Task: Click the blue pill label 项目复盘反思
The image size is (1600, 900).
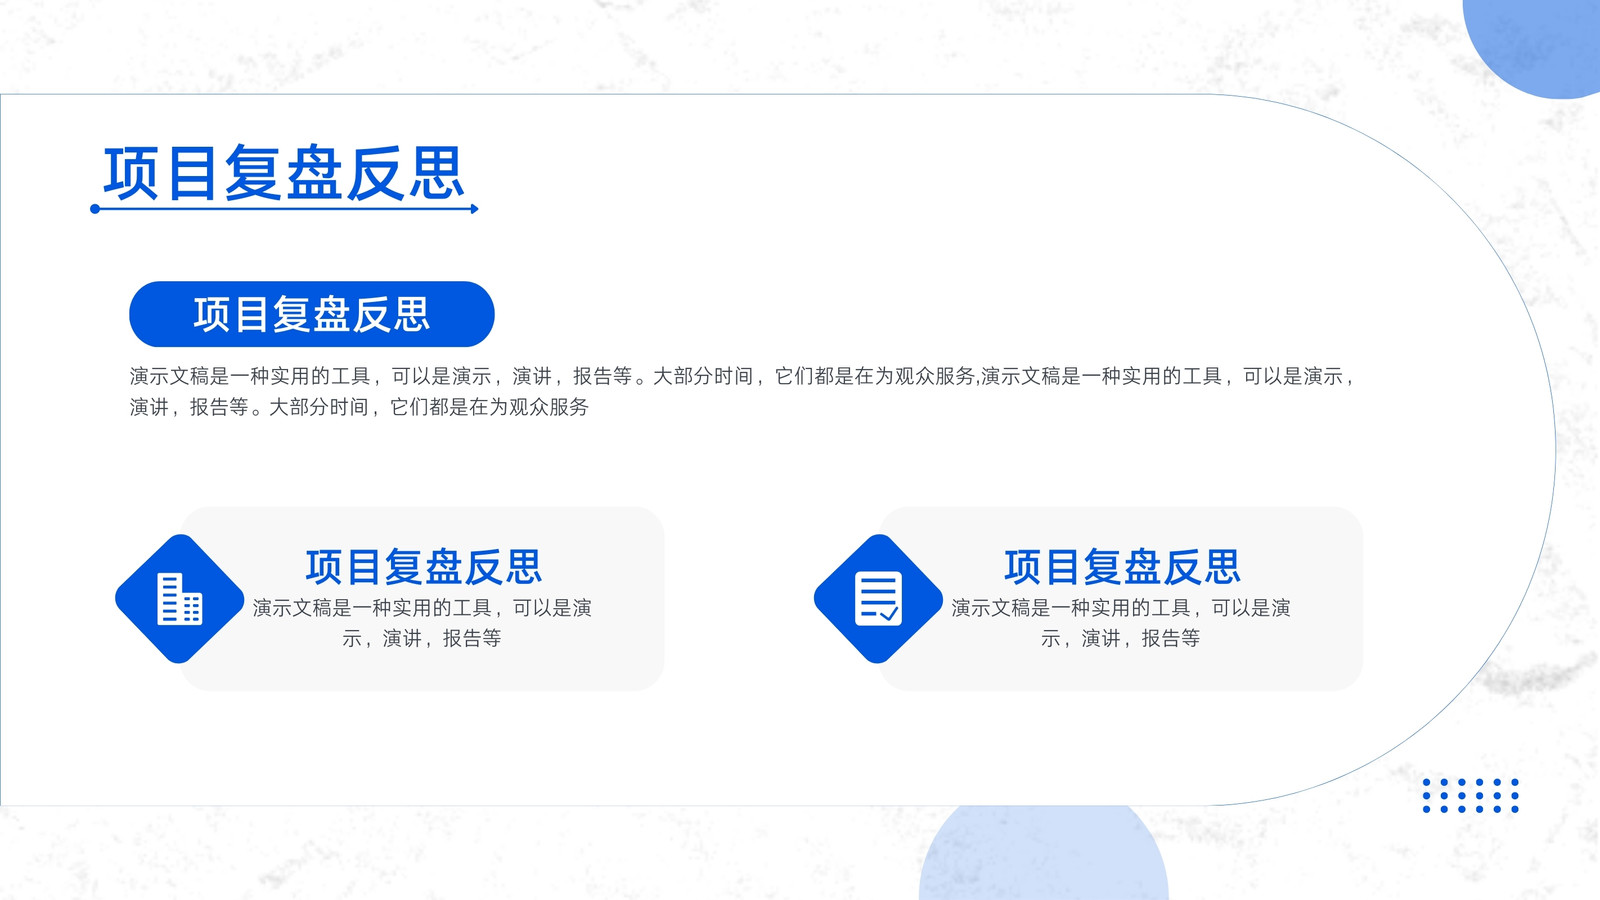Action: click(312, 314)
